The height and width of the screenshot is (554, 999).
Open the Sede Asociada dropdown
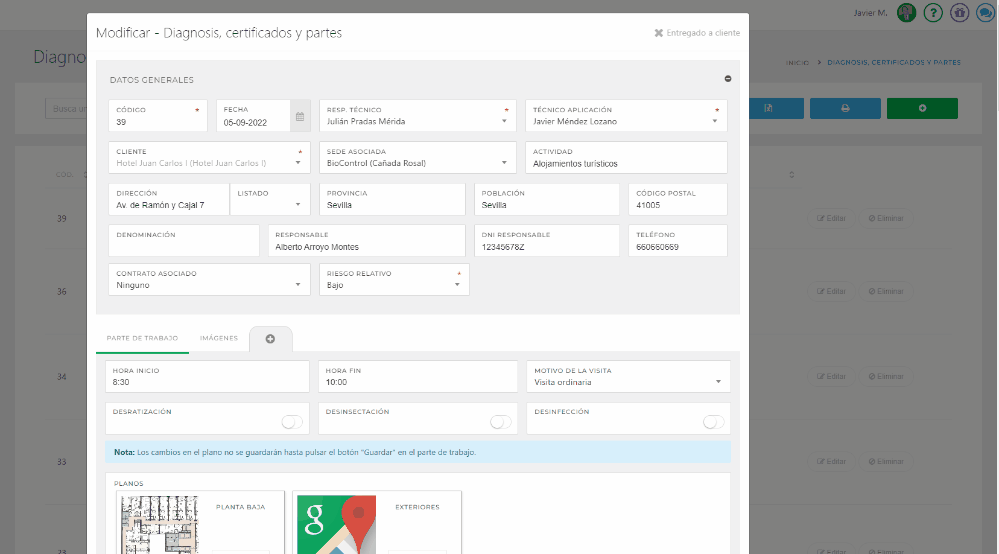coord(417,162)
